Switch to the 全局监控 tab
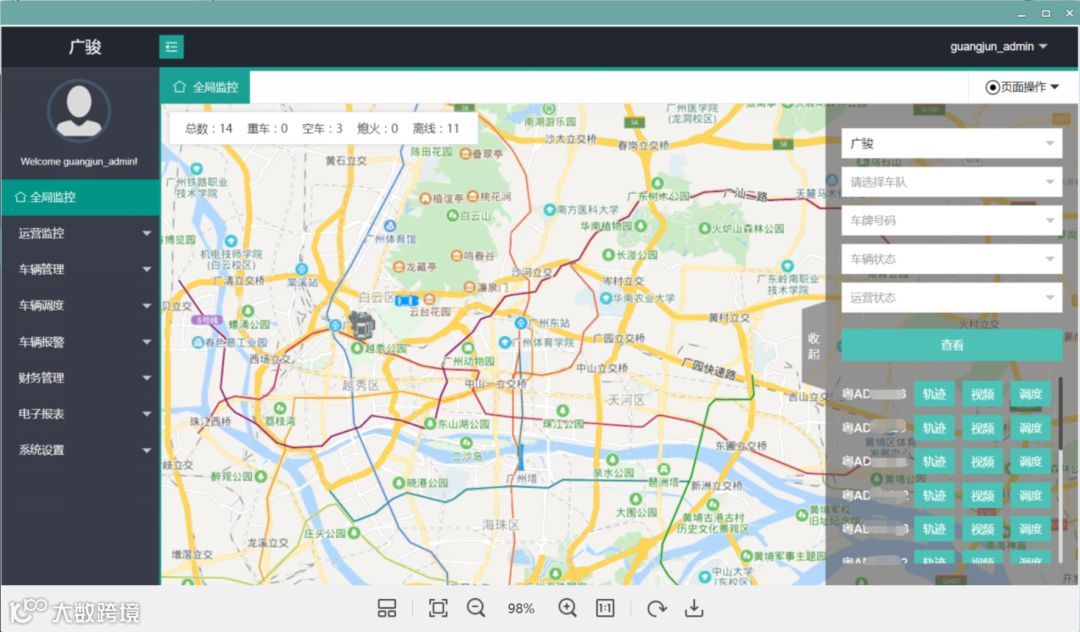 point(205,87)
